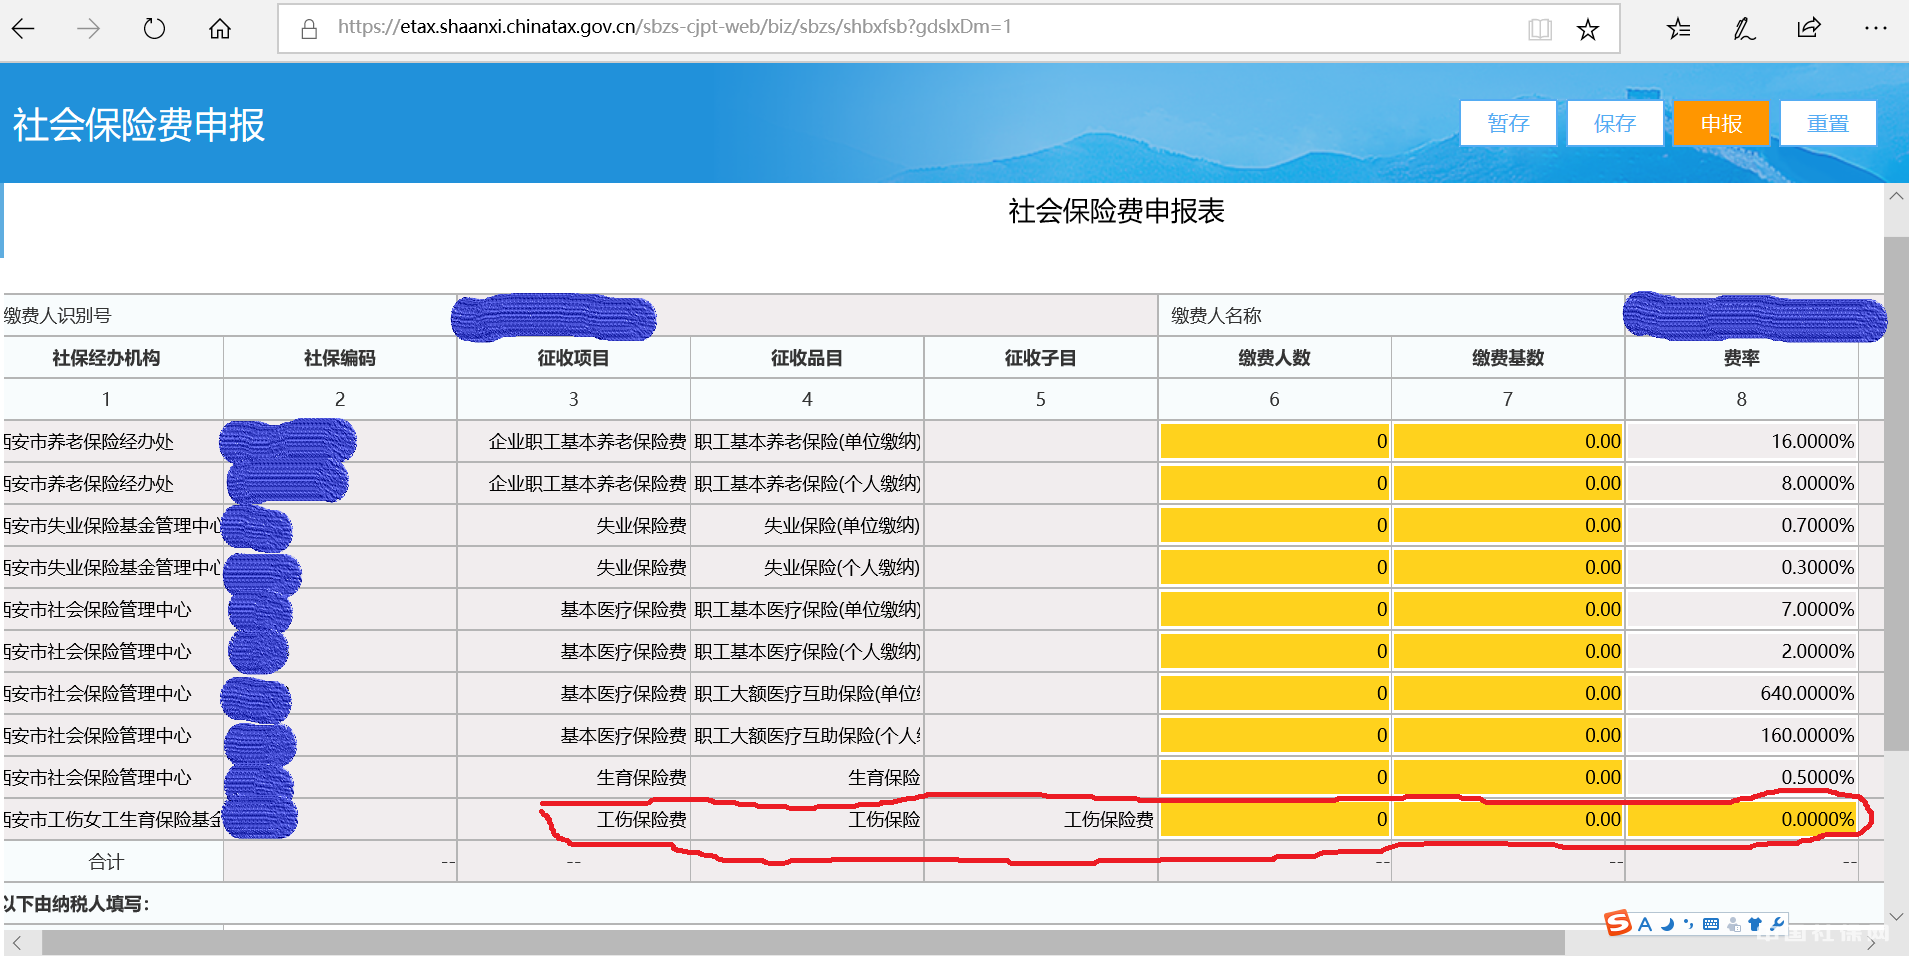The image size is (1909, 962).
Task: Click 工伤保险 rate field showing 0.0000%
Action: click(x=1741, y=819)
